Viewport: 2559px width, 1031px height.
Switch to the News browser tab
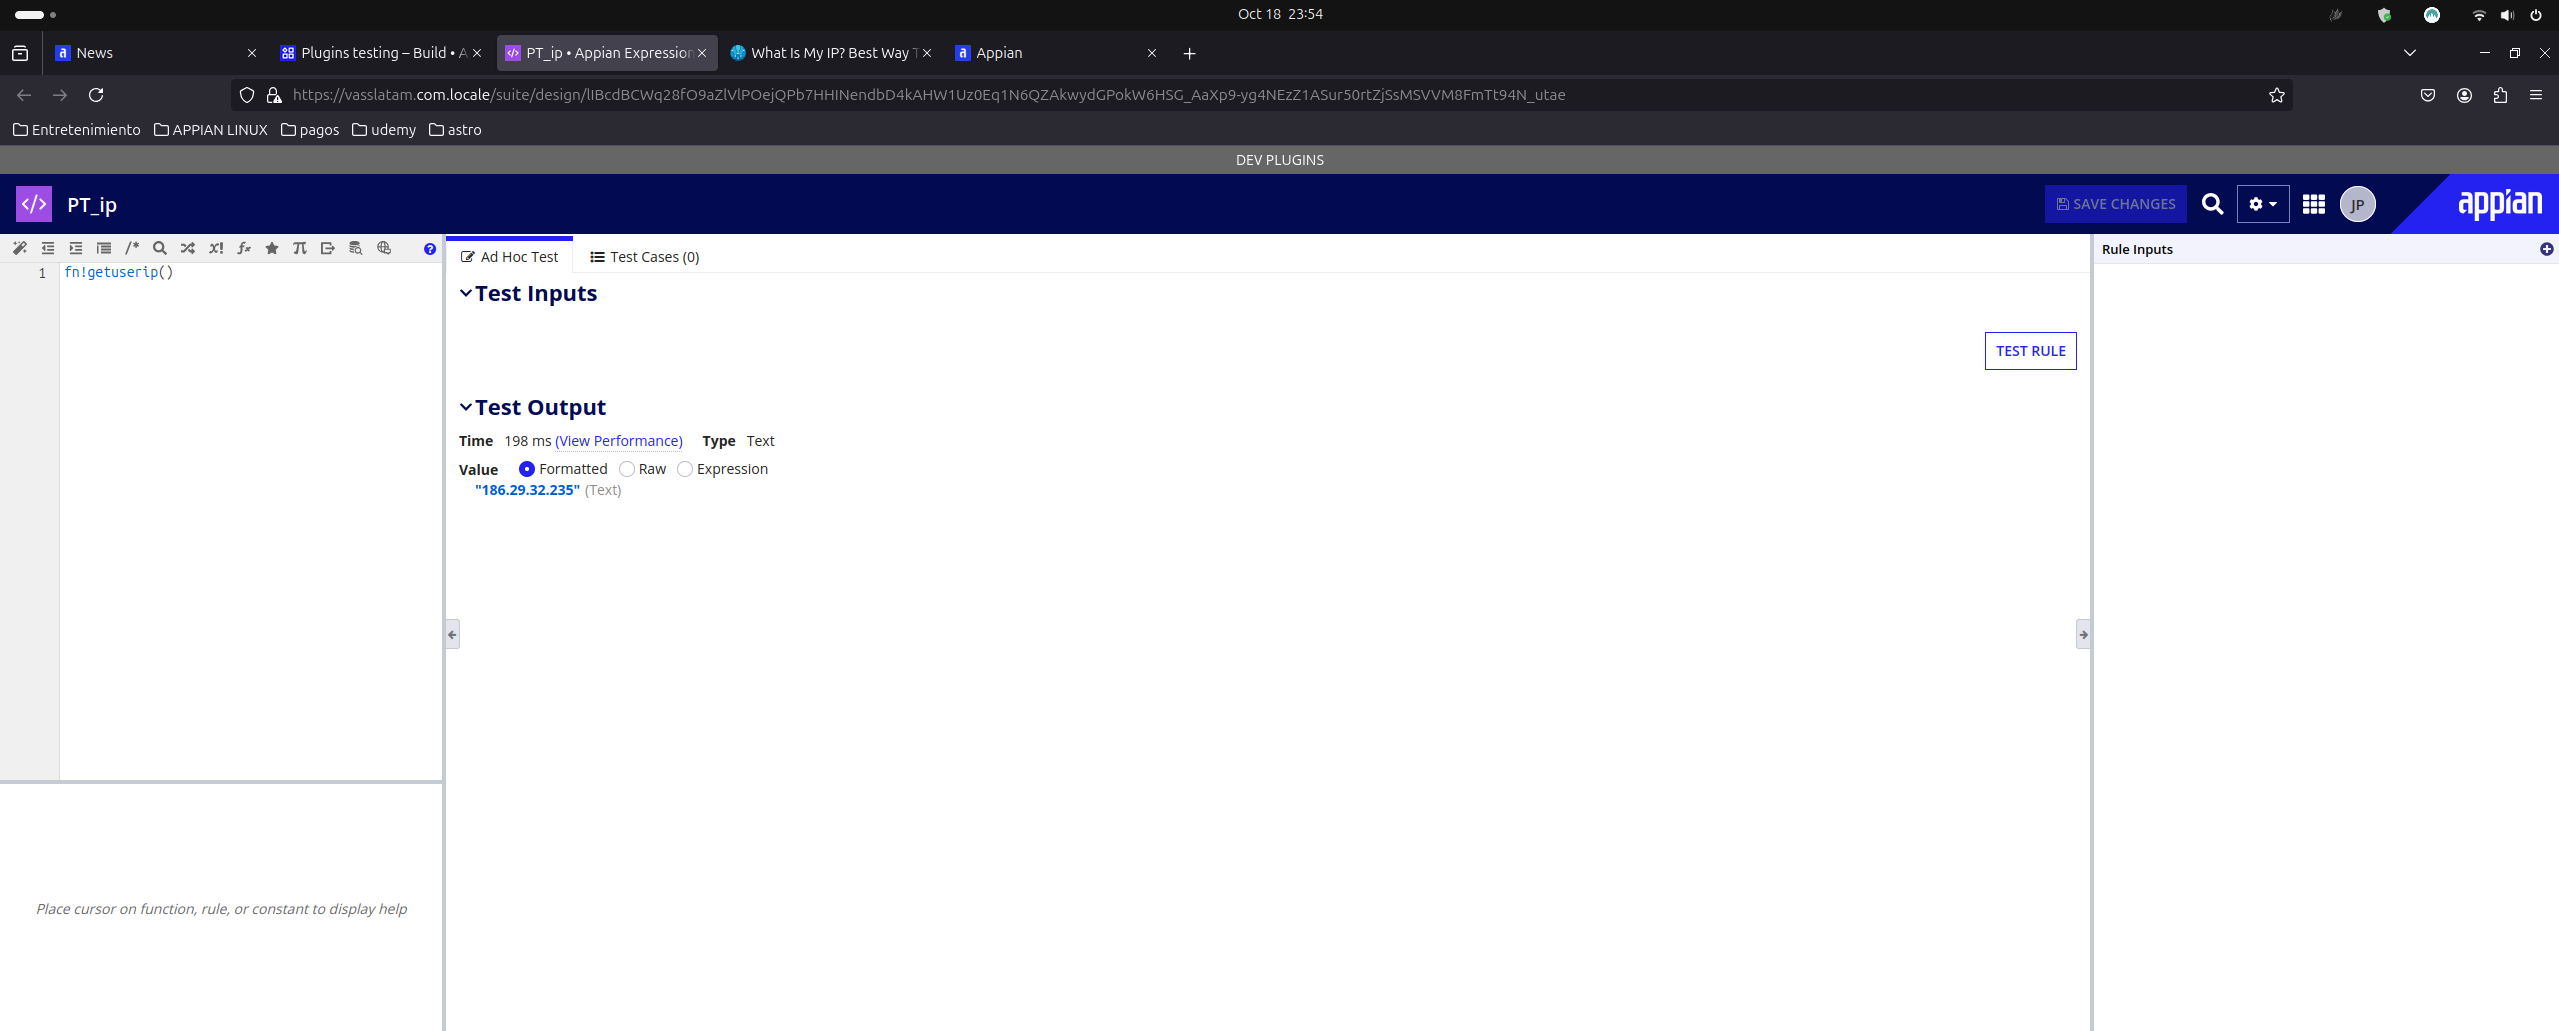155,53
